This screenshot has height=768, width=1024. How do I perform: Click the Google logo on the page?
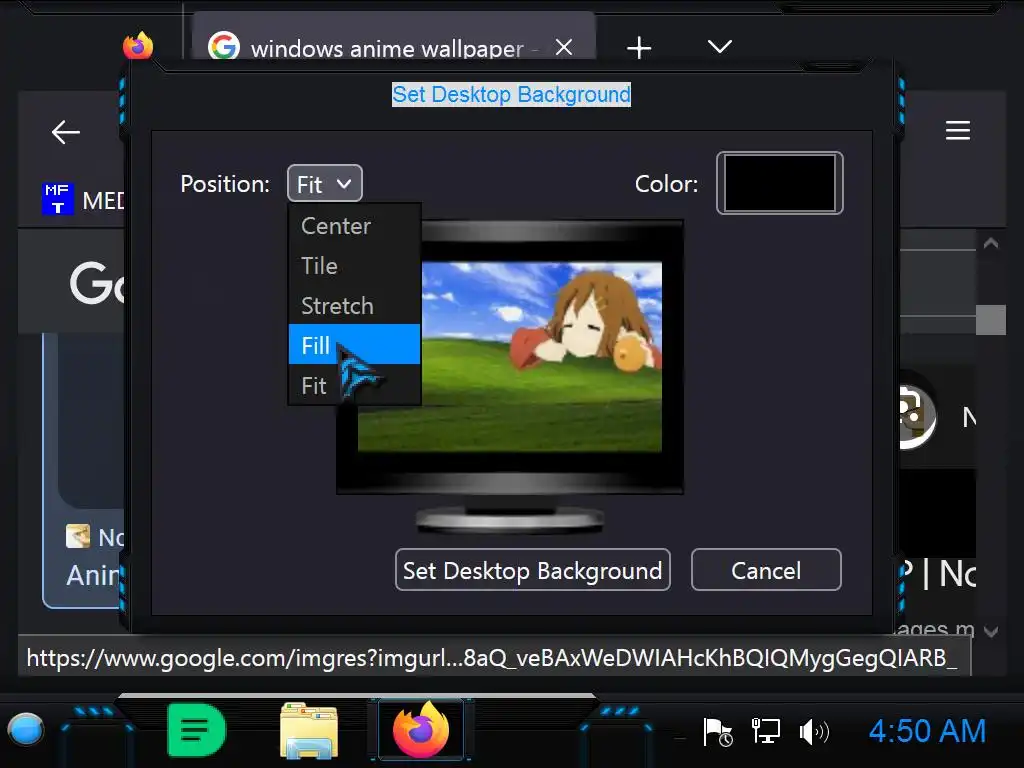(x=97, y=283)
